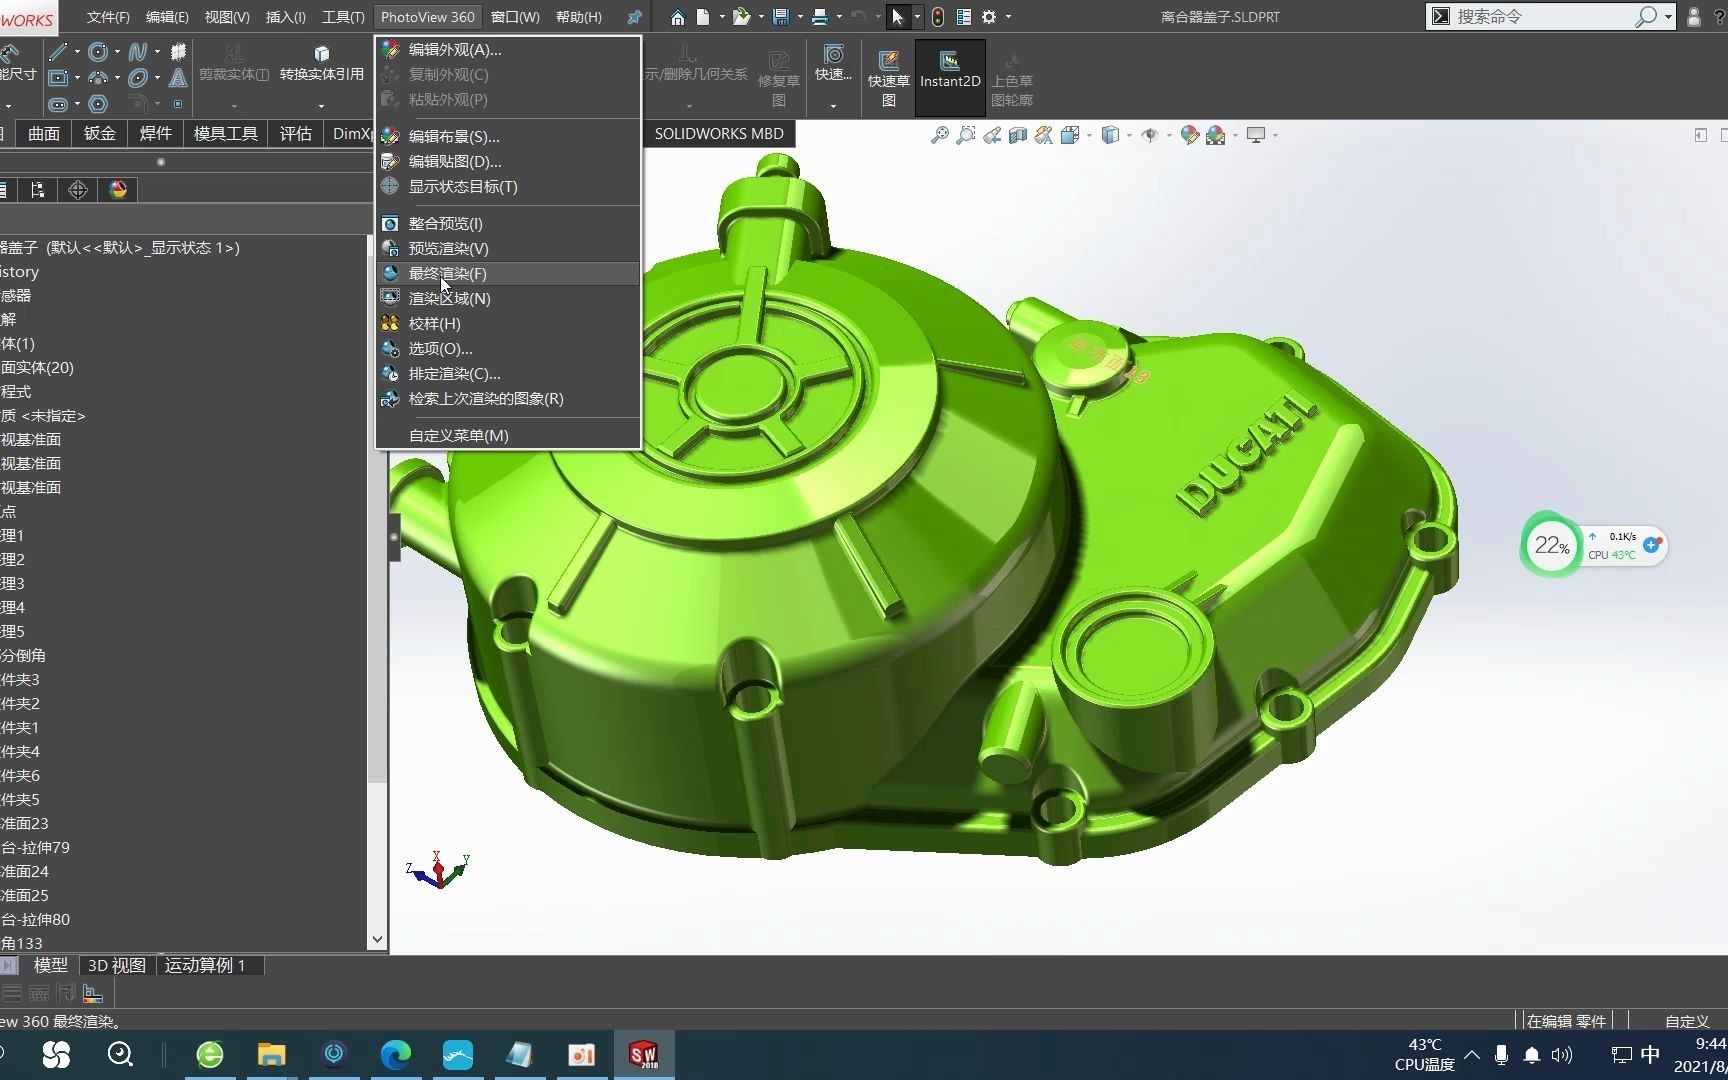Select Recall Last Rendered Image entry

click(x=507, y=398)
